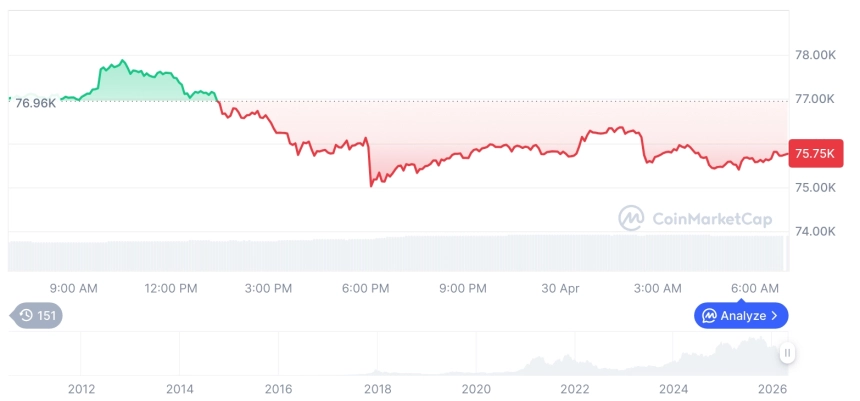860x401 pixels.
Task: Click the 12:00 PM time axis label
Action: (171, 288)
